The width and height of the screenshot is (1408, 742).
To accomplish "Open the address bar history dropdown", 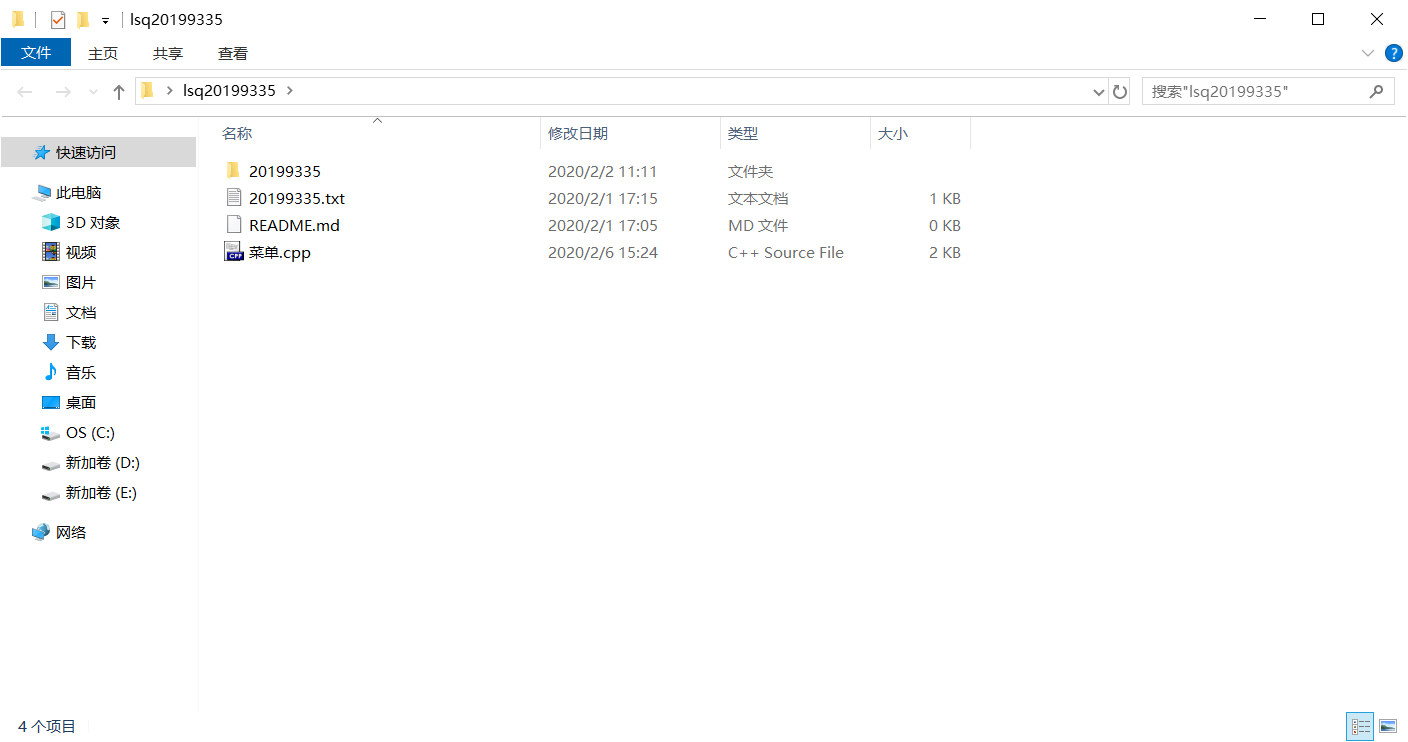I will 1099,92.
